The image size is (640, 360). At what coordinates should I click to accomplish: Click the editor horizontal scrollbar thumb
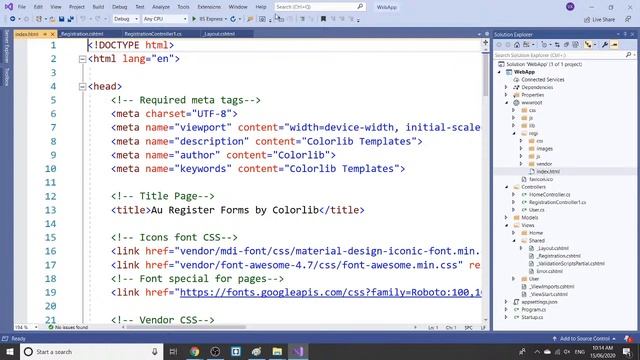[186, 327]
